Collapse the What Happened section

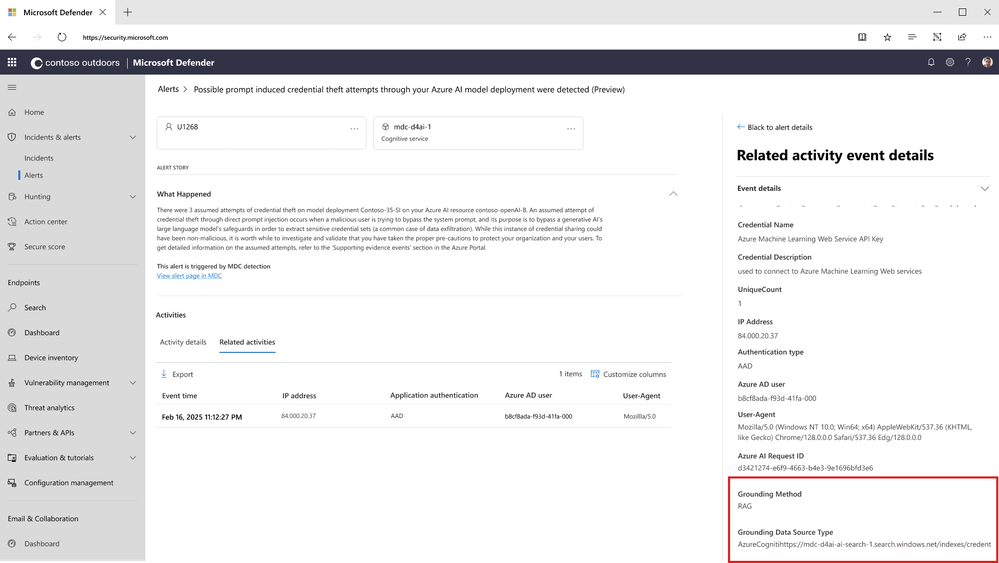[673, 194]
